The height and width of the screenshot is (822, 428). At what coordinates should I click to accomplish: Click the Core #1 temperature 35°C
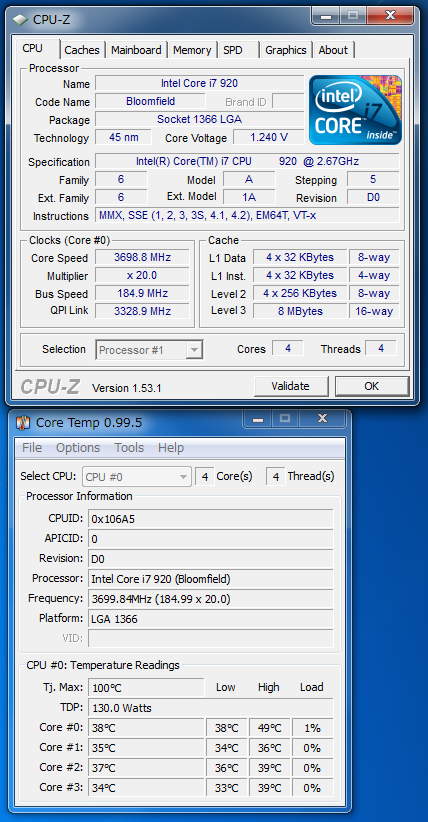(x=146, y=748)
